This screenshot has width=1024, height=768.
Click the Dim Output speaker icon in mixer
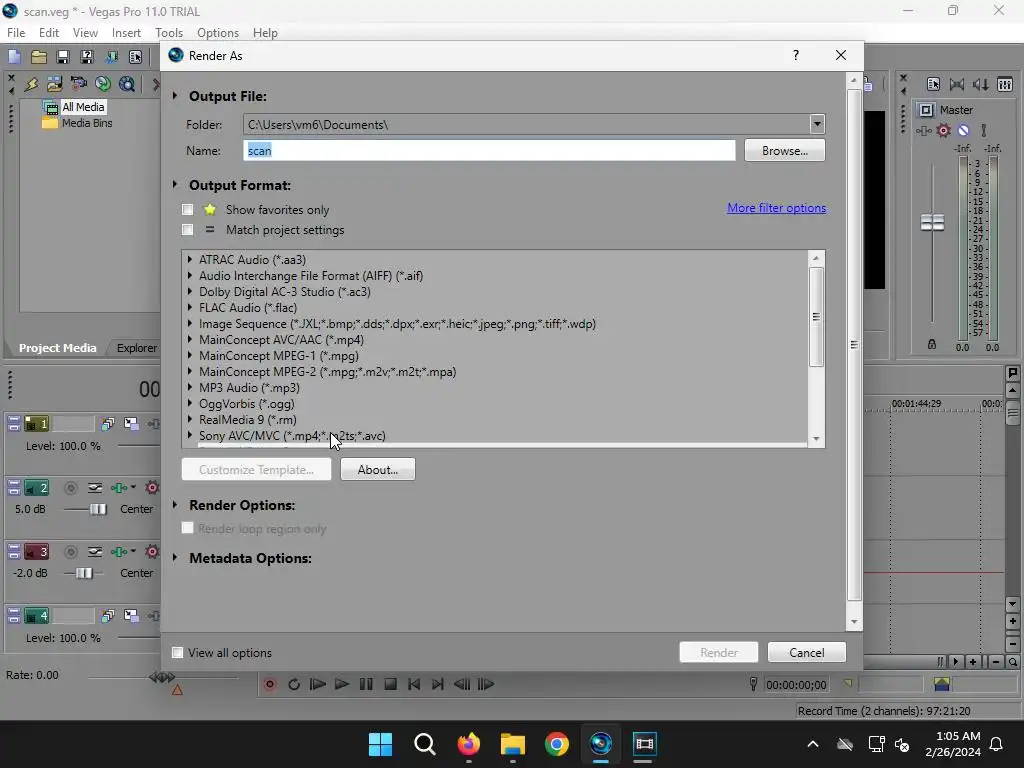(x=981, y=84)
